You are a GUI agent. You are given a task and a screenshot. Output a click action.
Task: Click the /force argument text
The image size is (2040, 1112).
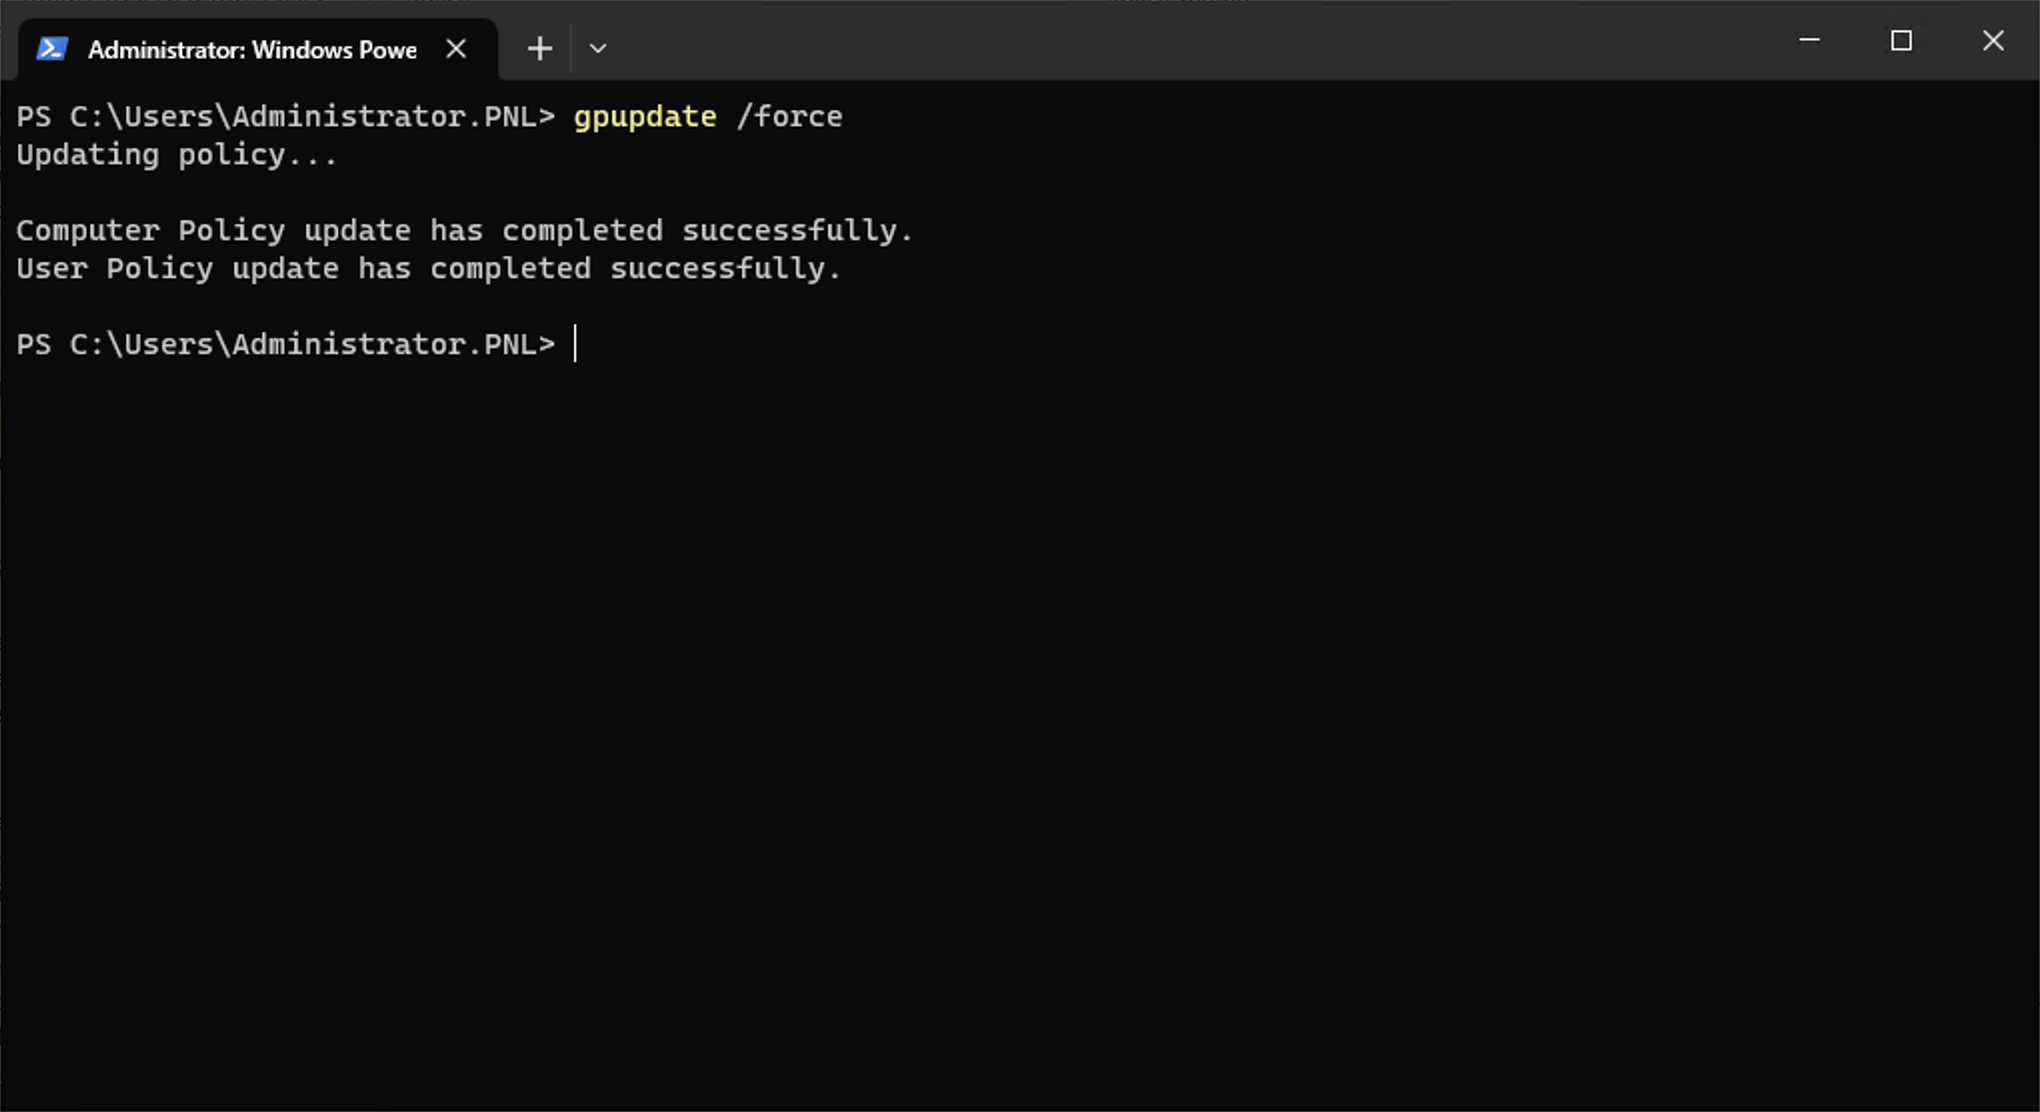(x=789, y=116)
